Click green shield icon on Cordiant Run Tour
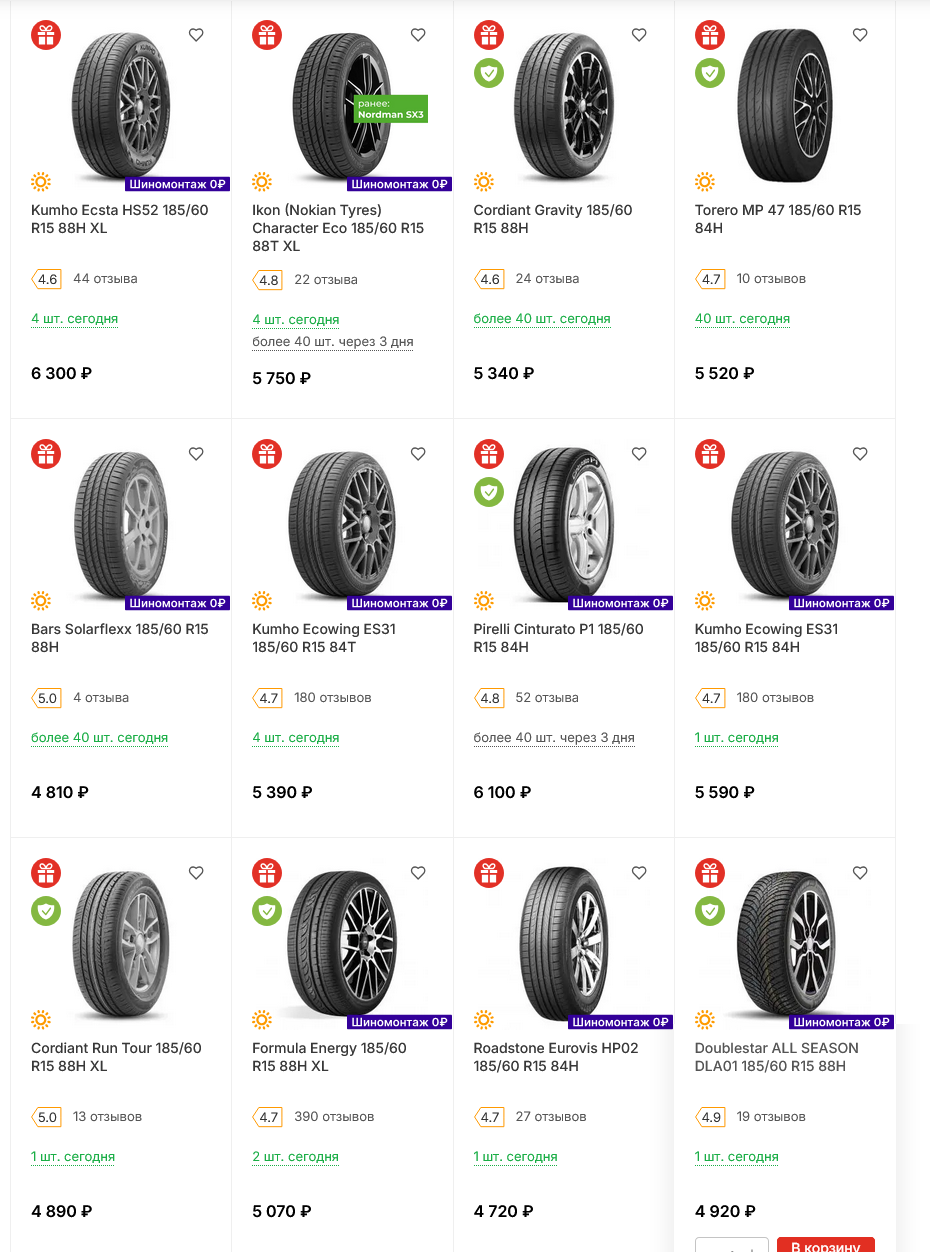The image size is (930, 1252). [x=46, y=911]
